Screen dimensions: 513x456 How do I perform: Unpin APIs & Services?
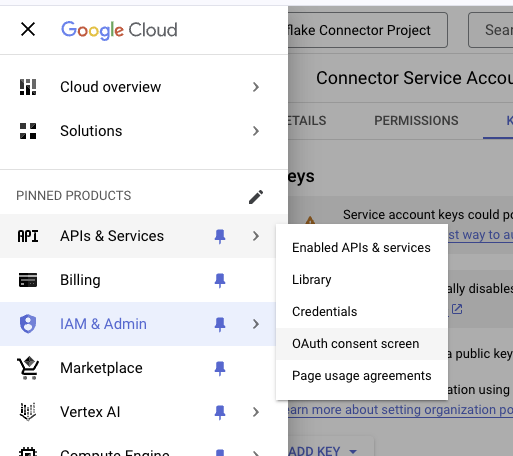tap(220, 236)
